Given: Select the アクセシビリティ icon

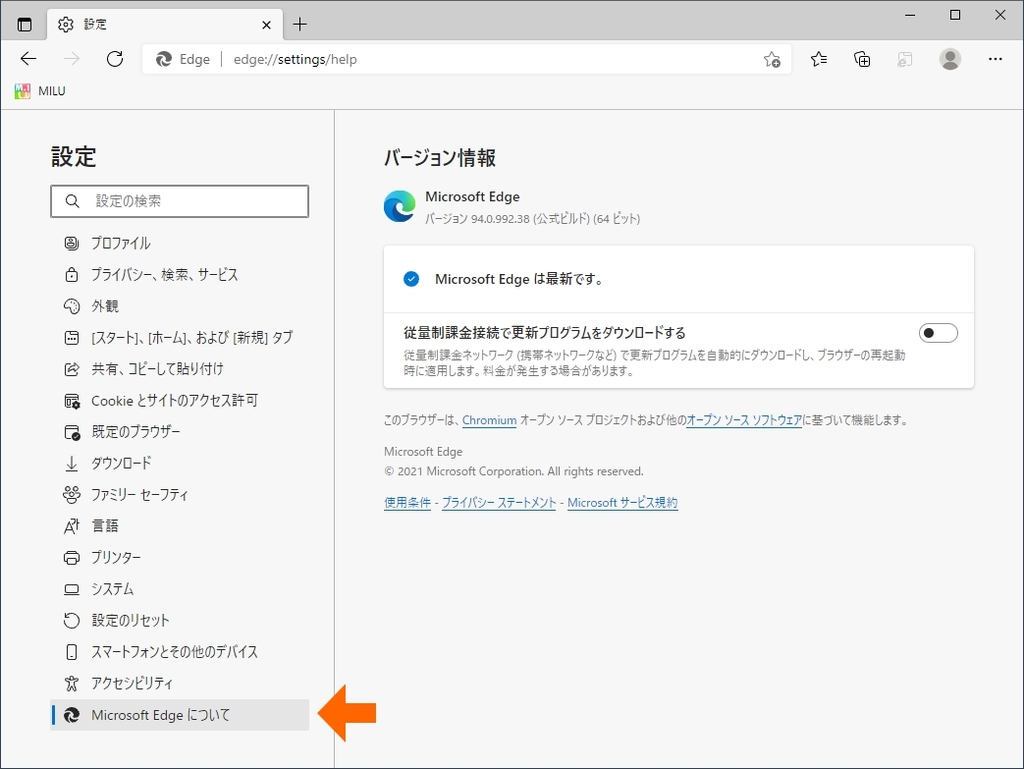Looking at the screenshot, I should point(72,683).
